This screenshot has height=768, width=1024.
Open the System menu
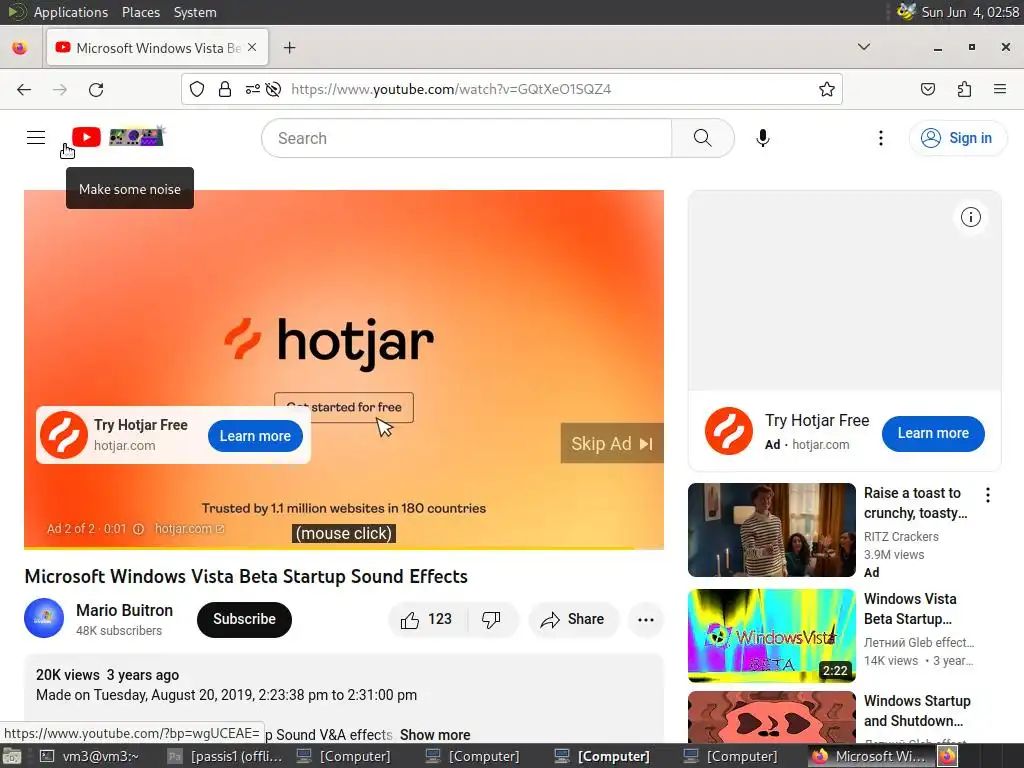click(195, 12)
